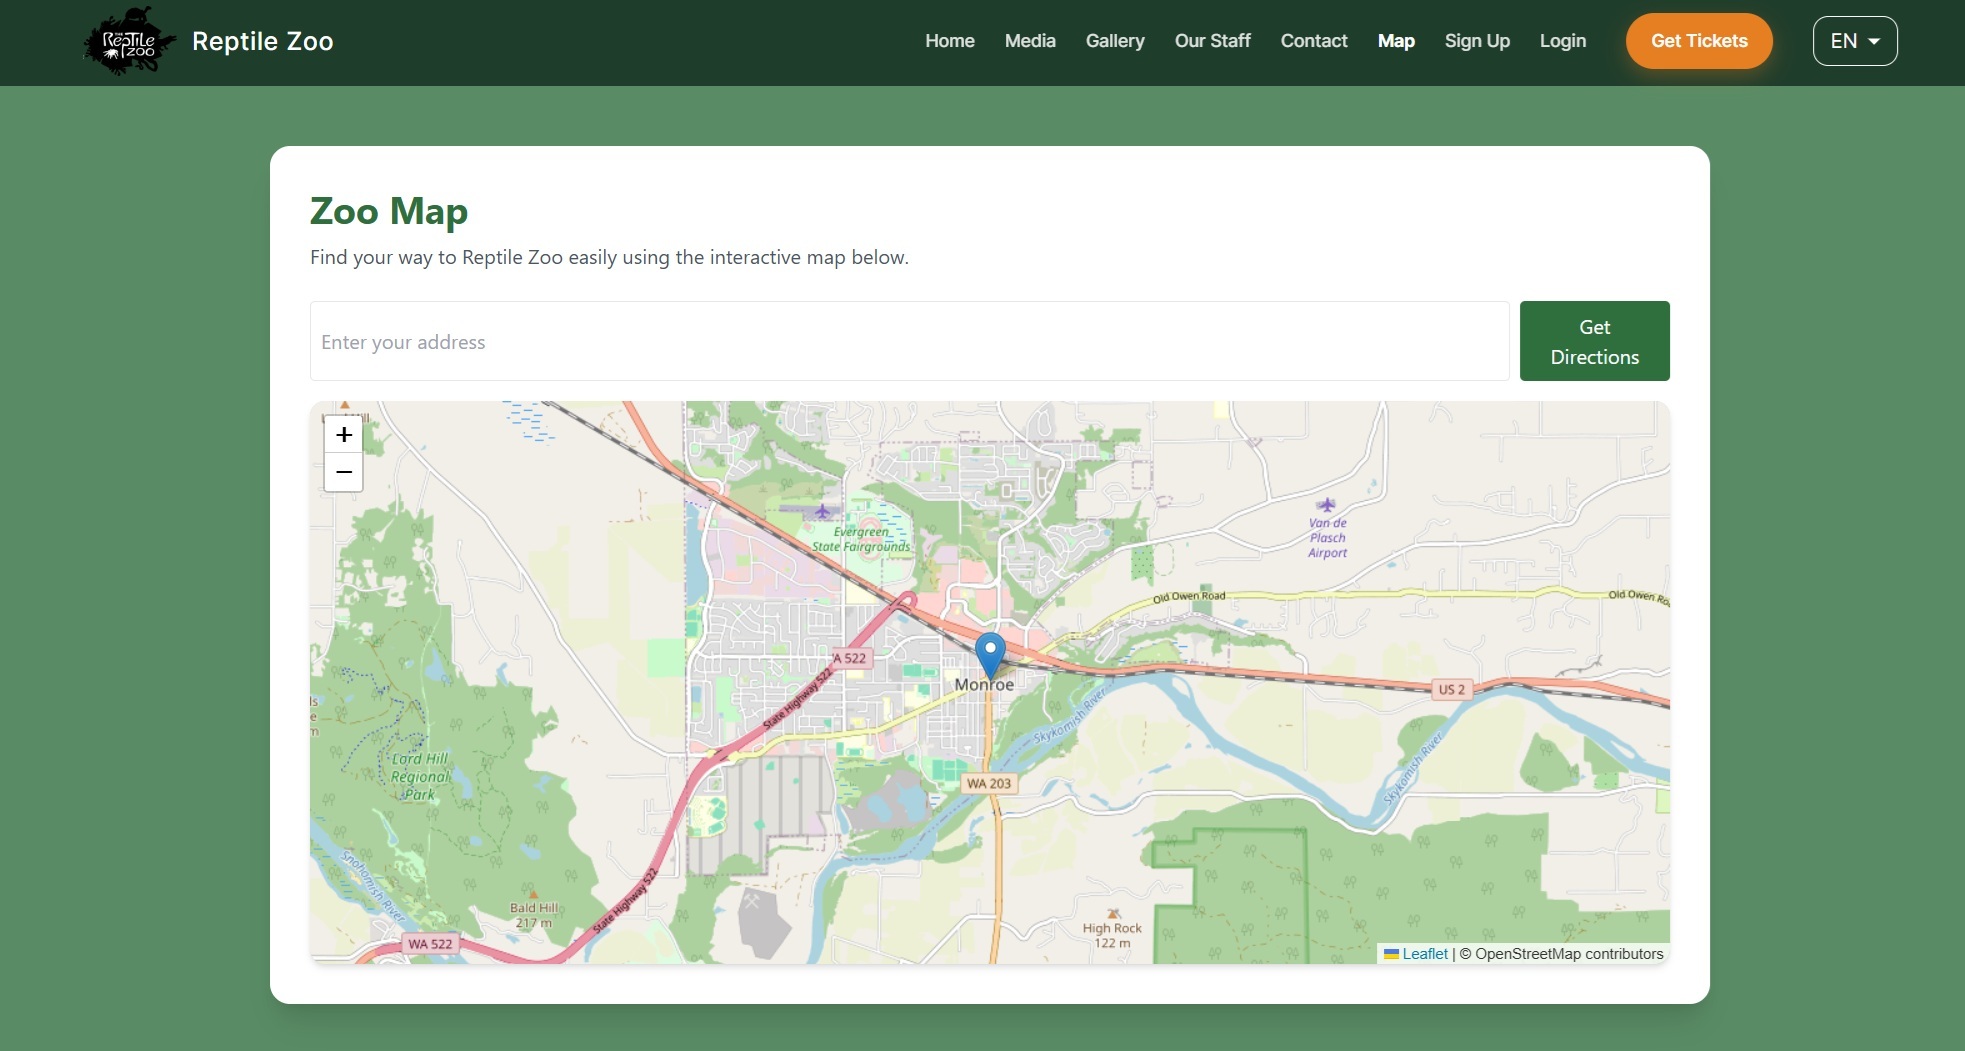Click the blue location marker pin
The image size is (1965, 1051).
coord(989,654)
